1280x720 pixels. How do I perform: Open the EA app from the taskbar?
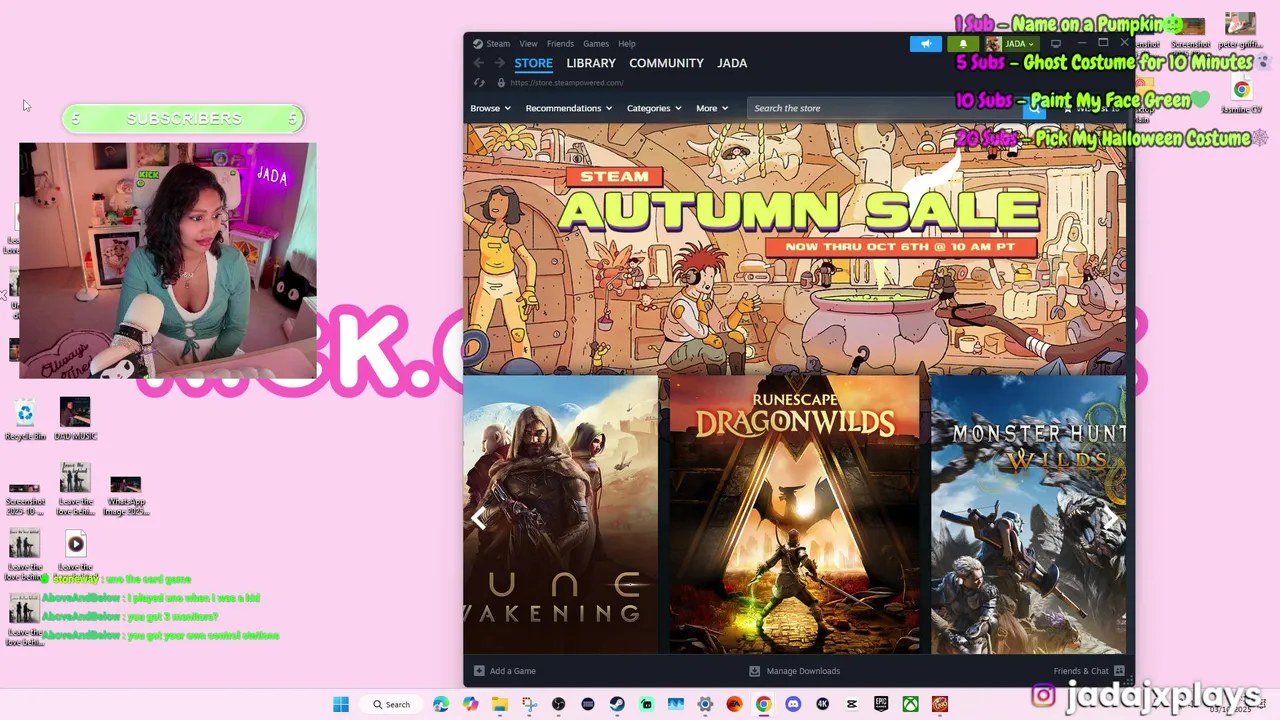tap(734, 705)
